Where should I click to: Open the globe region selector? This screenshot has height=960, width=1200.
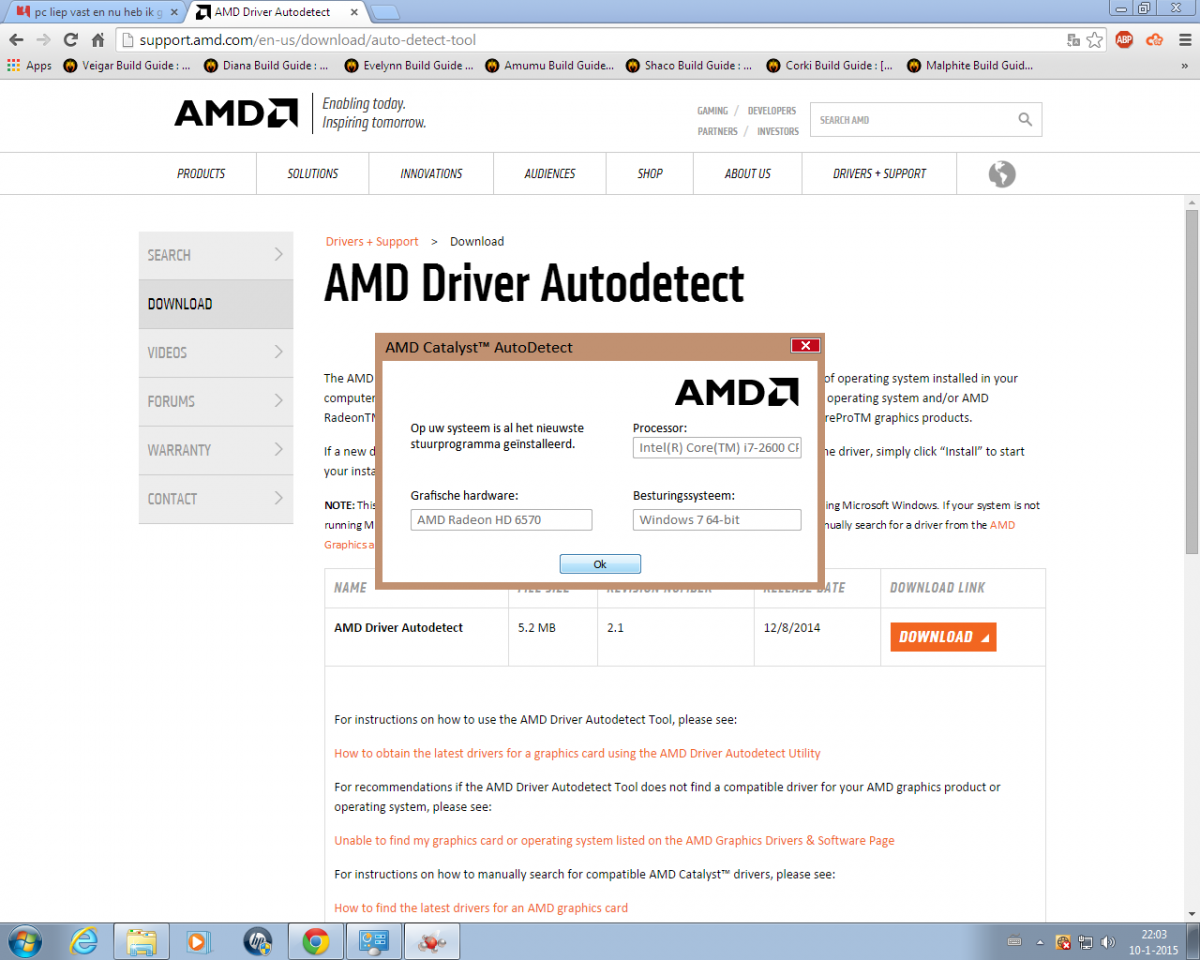point(1002,174)
